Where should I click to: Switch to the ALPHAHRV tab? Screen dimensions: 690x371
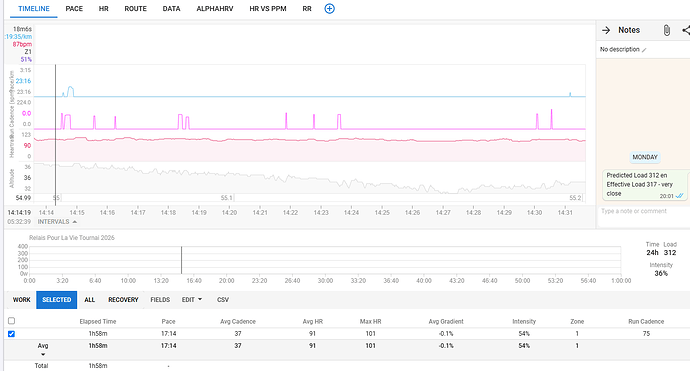coord(215,9)
